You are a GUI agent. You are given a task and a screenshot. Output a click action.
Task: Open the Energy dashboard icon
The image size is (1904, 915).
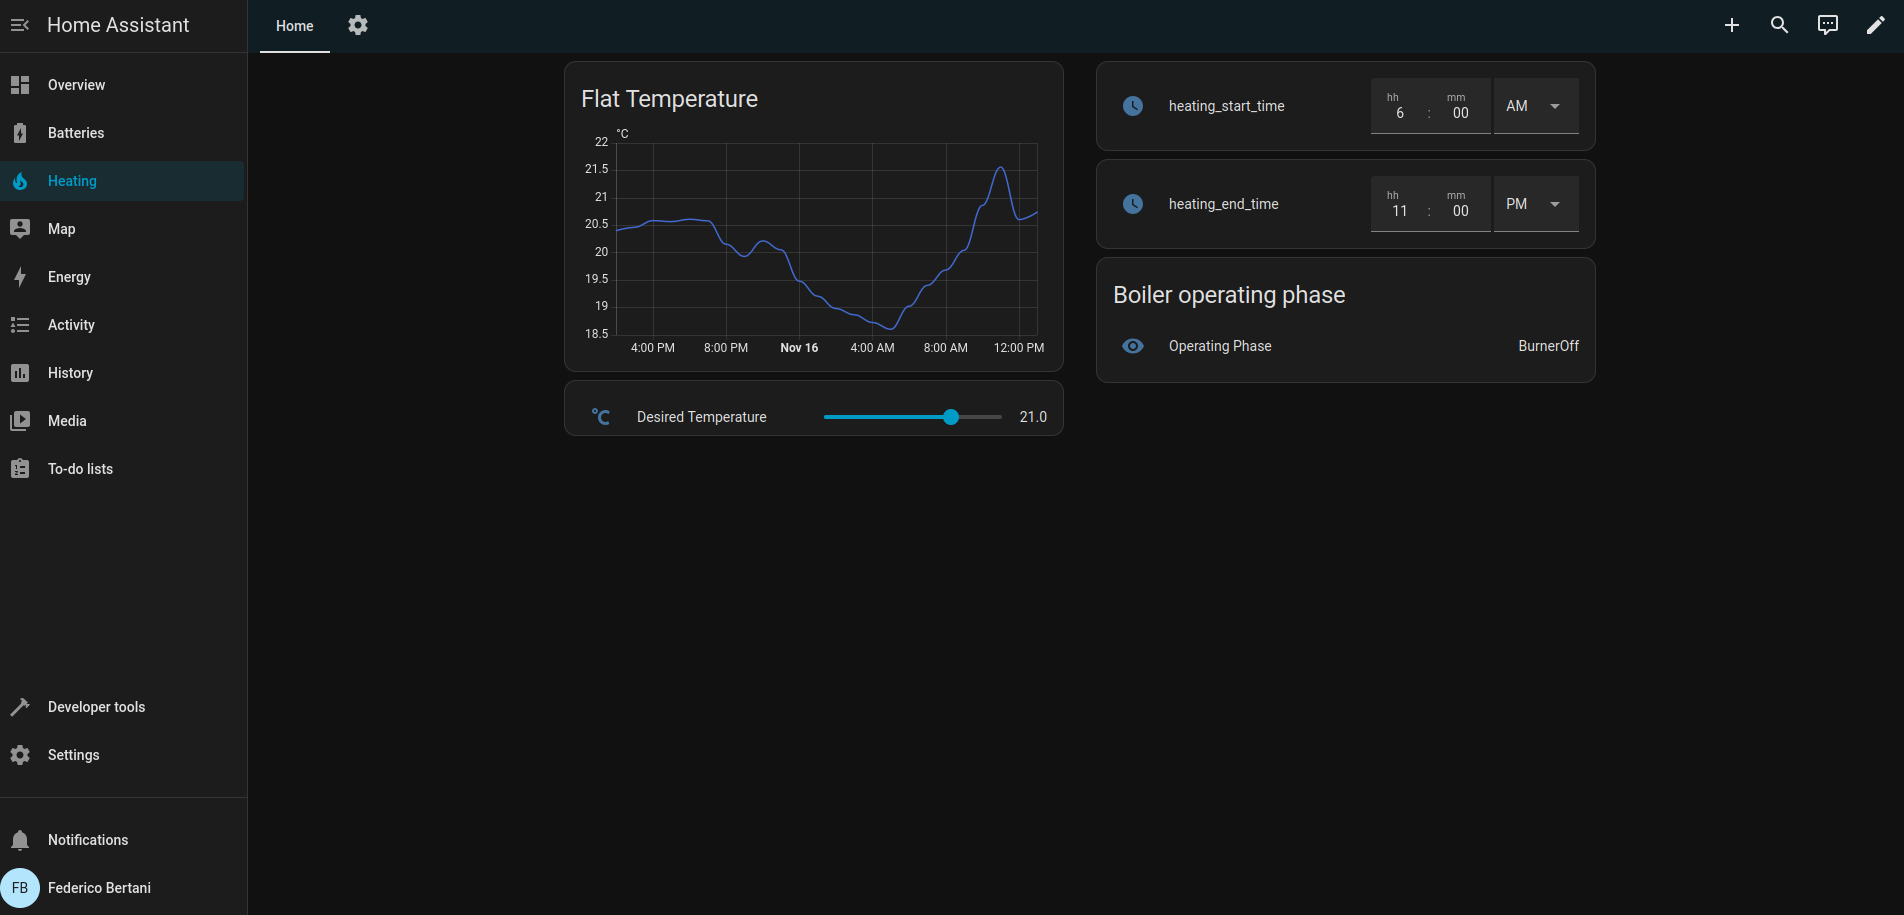pos(20,276)
